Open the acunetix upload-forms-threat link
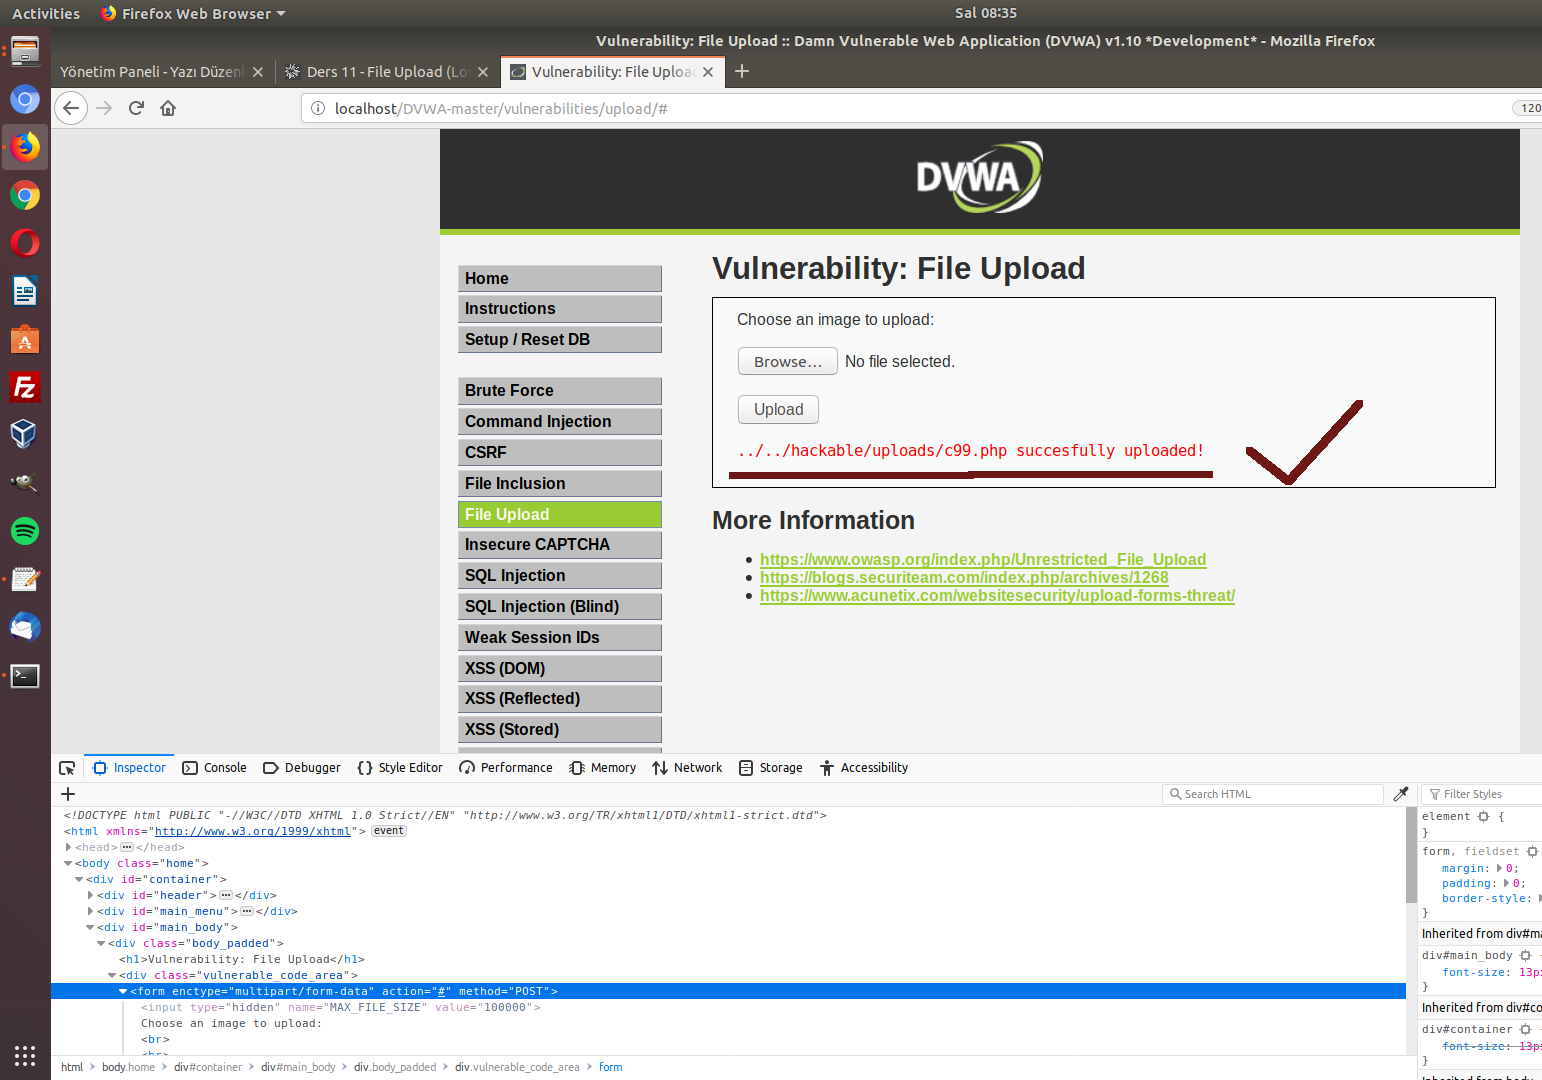The image size is (1542, 1080). tap(997, 595)
